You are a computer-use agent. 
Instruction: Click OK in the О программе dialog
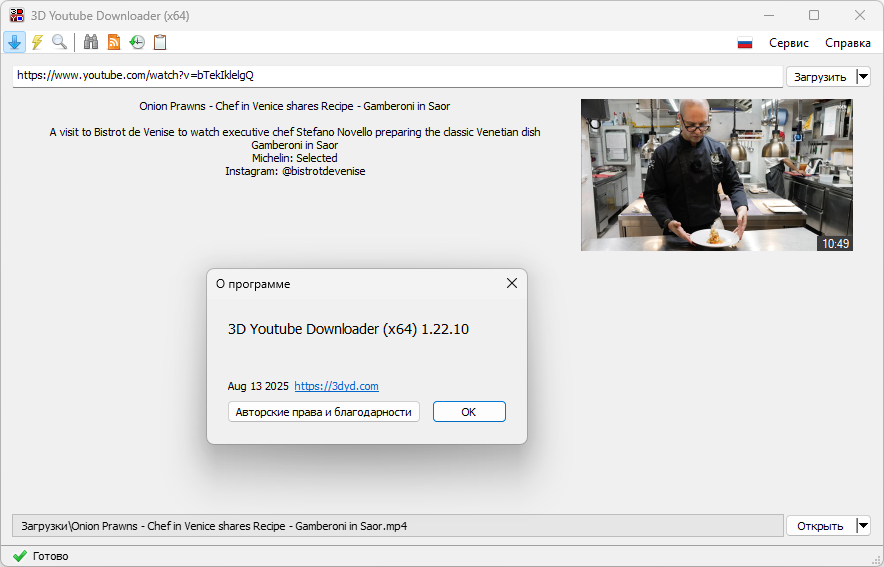(x=469, y=412)
